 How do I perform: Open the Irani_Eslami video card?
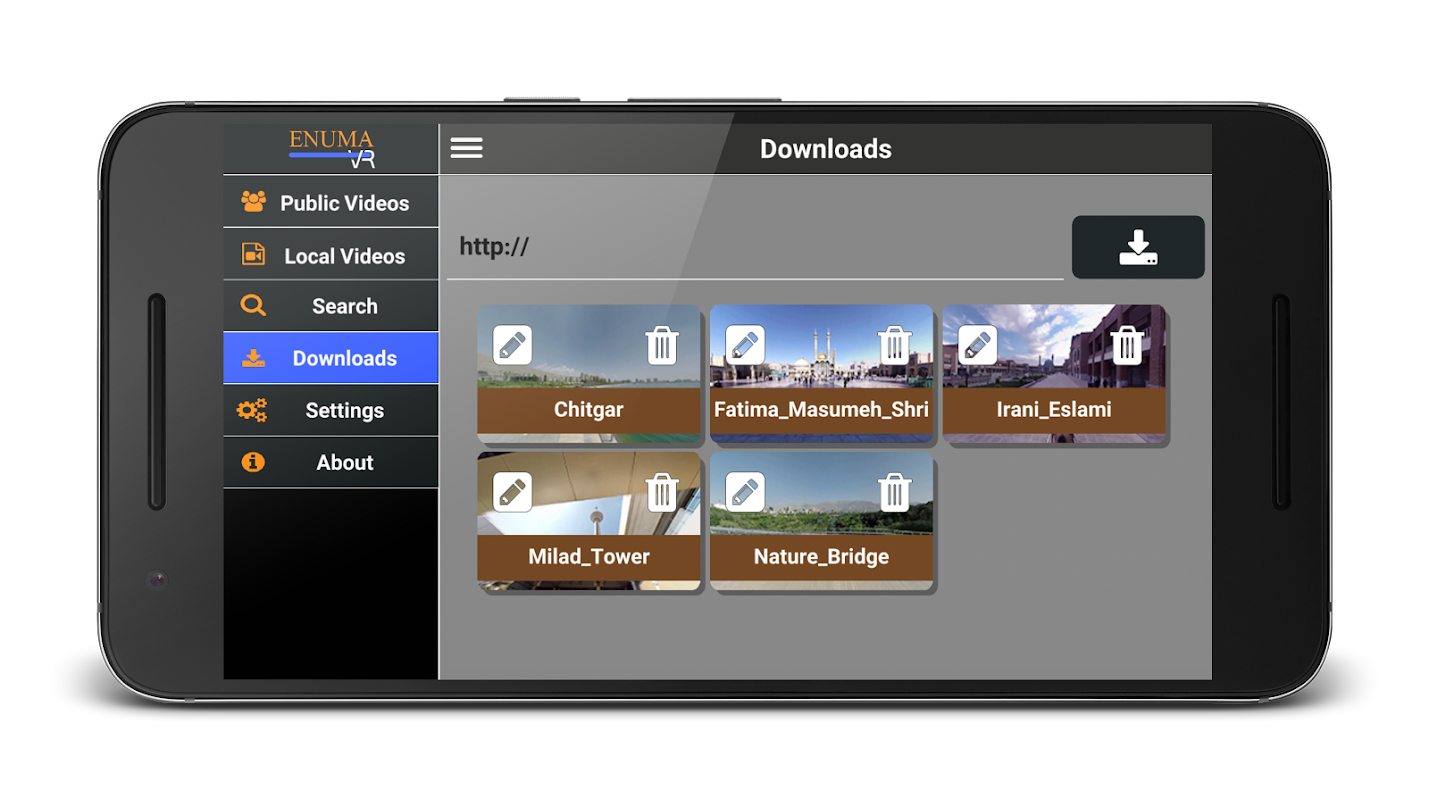[x=1054, y=374]
